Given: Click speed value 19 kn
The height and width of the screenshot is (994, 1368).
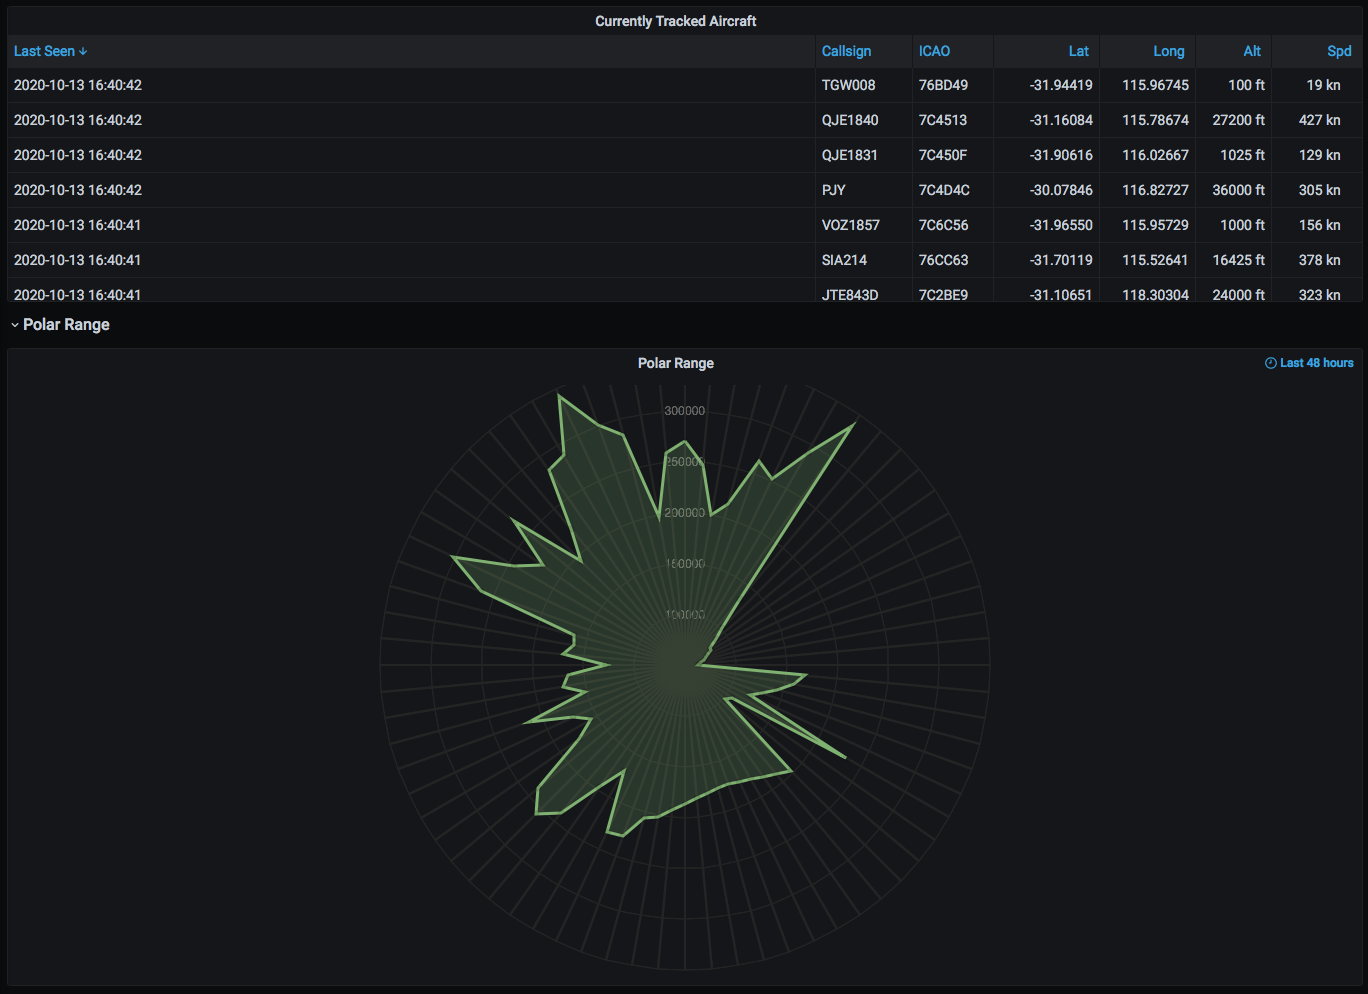Looking at the screenshot, I should pyautogui.click(x=1323, y=85).
